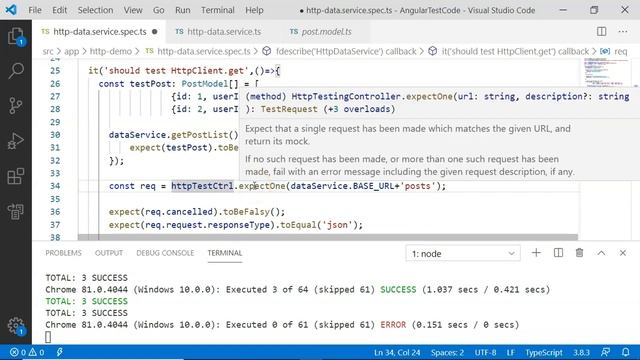Click 'responseType' on line 37
The width and height of the screenshot is (640, 360).
tap(239, 225)
